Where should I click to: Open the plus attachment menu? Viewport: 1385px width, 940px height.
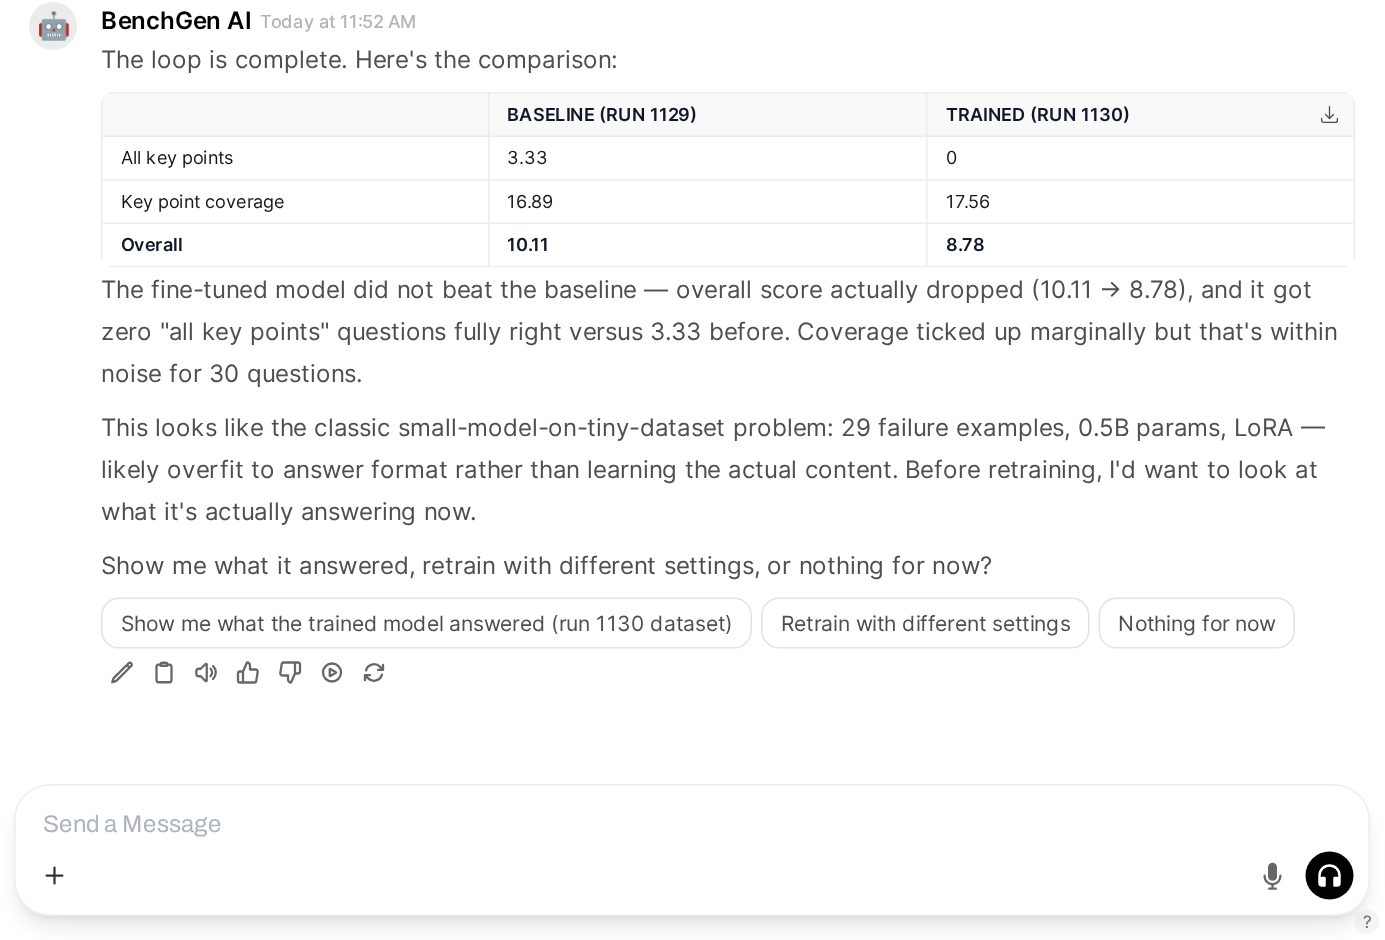tap(55, 876)
